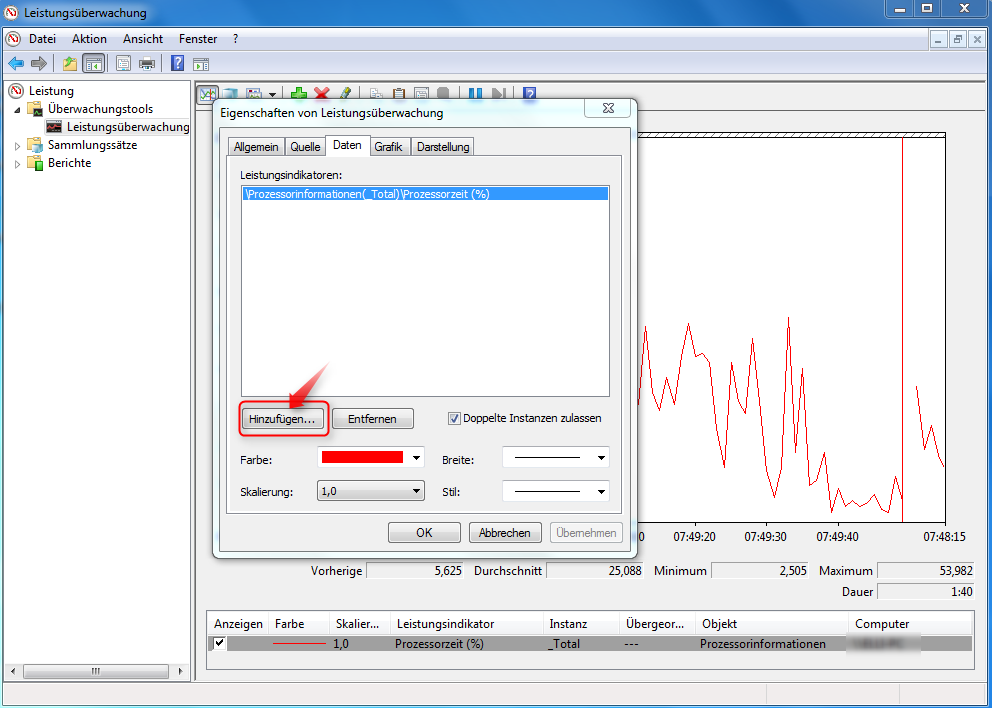Uncheck Doppelte Instanzen zulassen
The height and width of the screenshot is (708, 992).
tap(455, 418)
